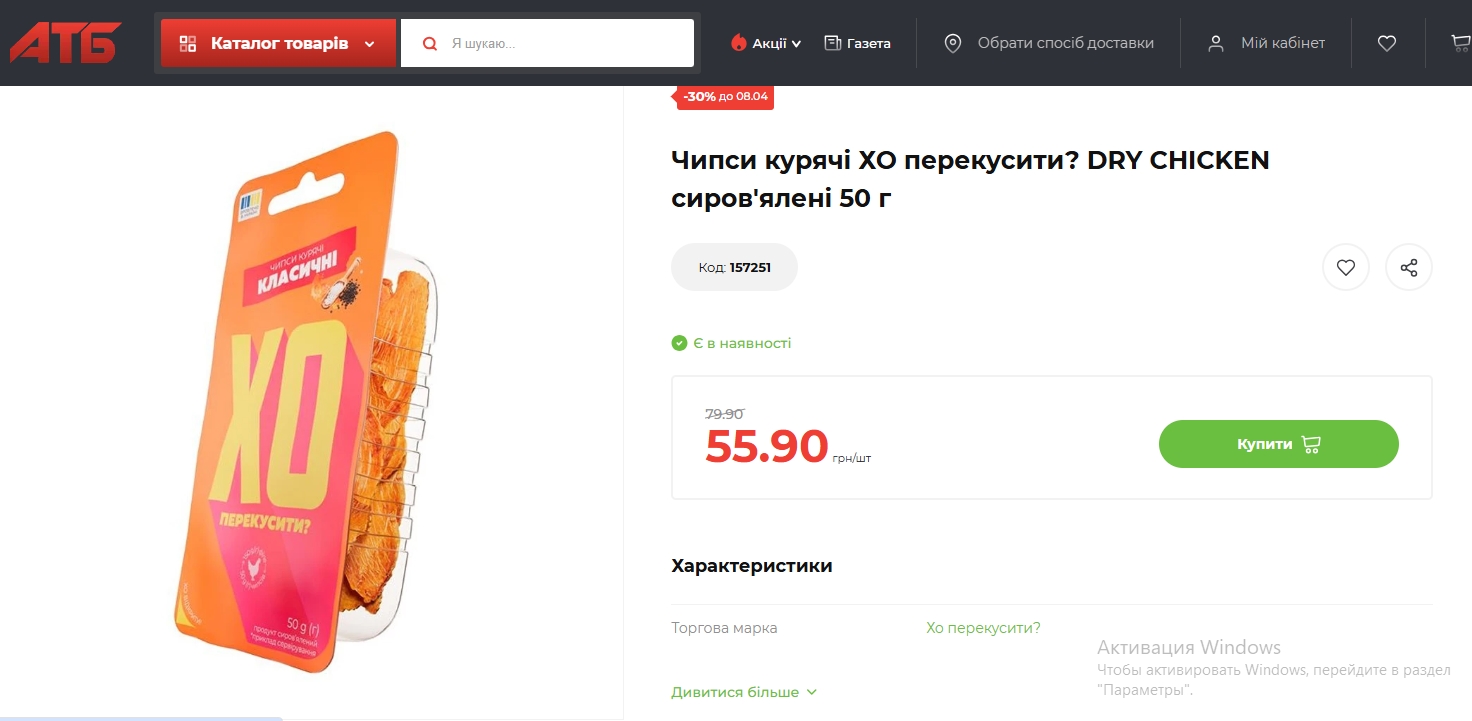Viewport: 1472px width, 721px height.
Task: Follow the Хо перекусити? brand link
Action: pos(983,628)
